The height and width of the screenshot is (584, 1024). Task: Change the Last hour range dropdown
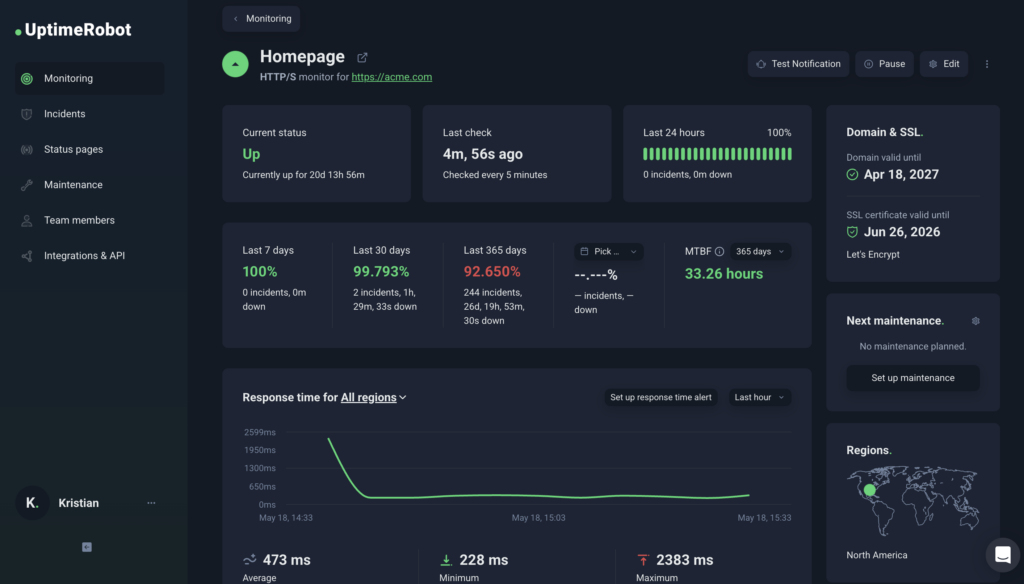760,397
